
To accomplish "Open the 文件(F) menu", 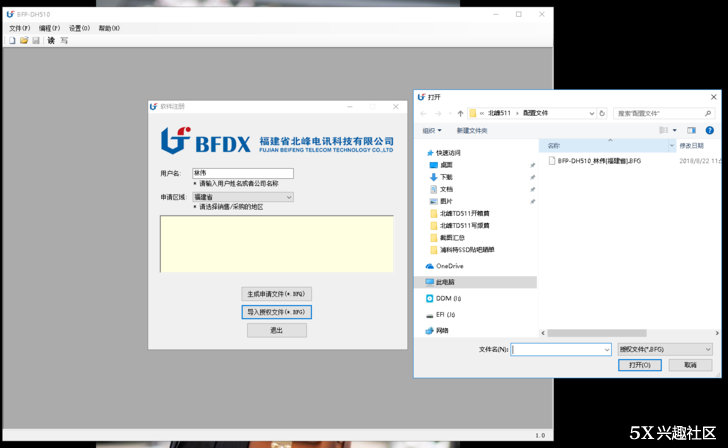I will [19, 28].
